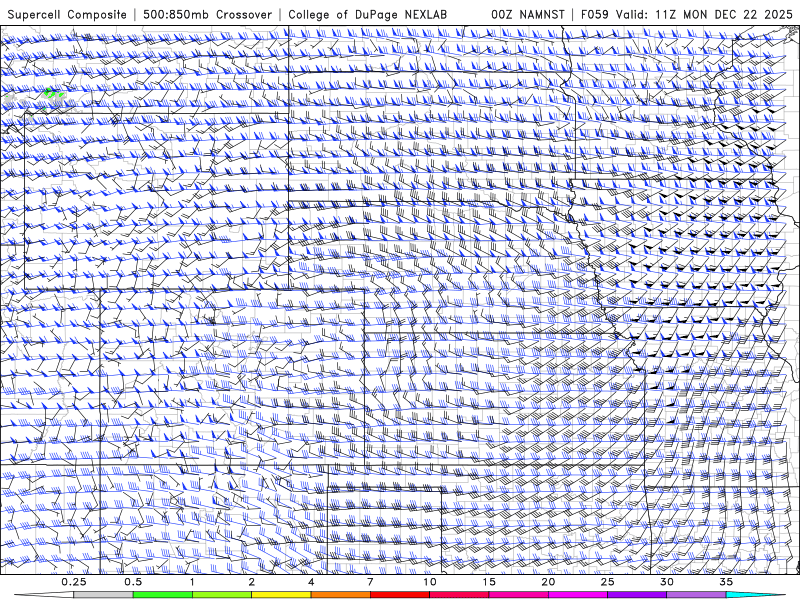Image resolution: width=800 pixels, height=600 pixels.
Task: Click the '4' legend value
Action: (311, 582)
